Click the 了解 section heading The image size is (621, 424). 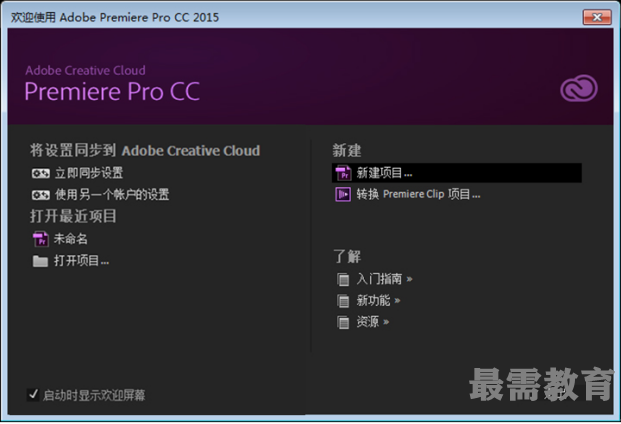click(347, 257)
